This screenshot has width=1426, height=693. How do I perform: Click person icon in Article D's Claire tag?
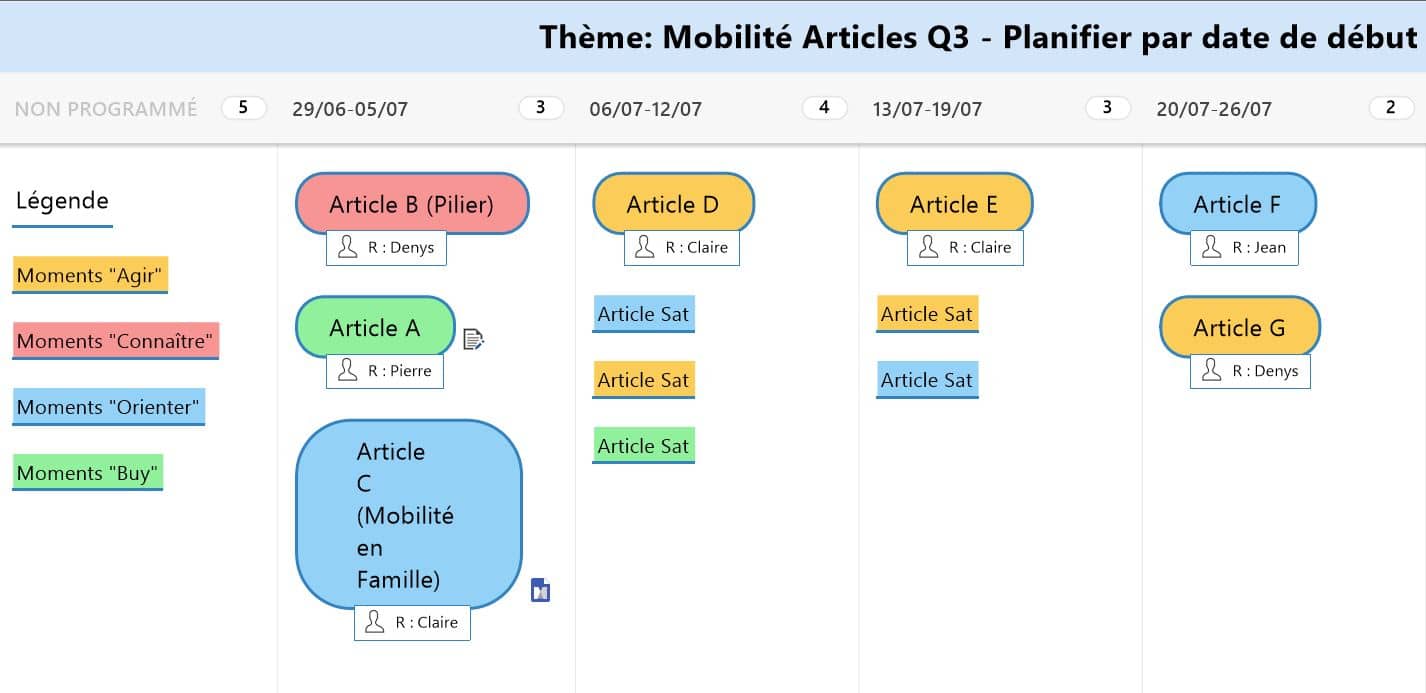tap(646, 247)
